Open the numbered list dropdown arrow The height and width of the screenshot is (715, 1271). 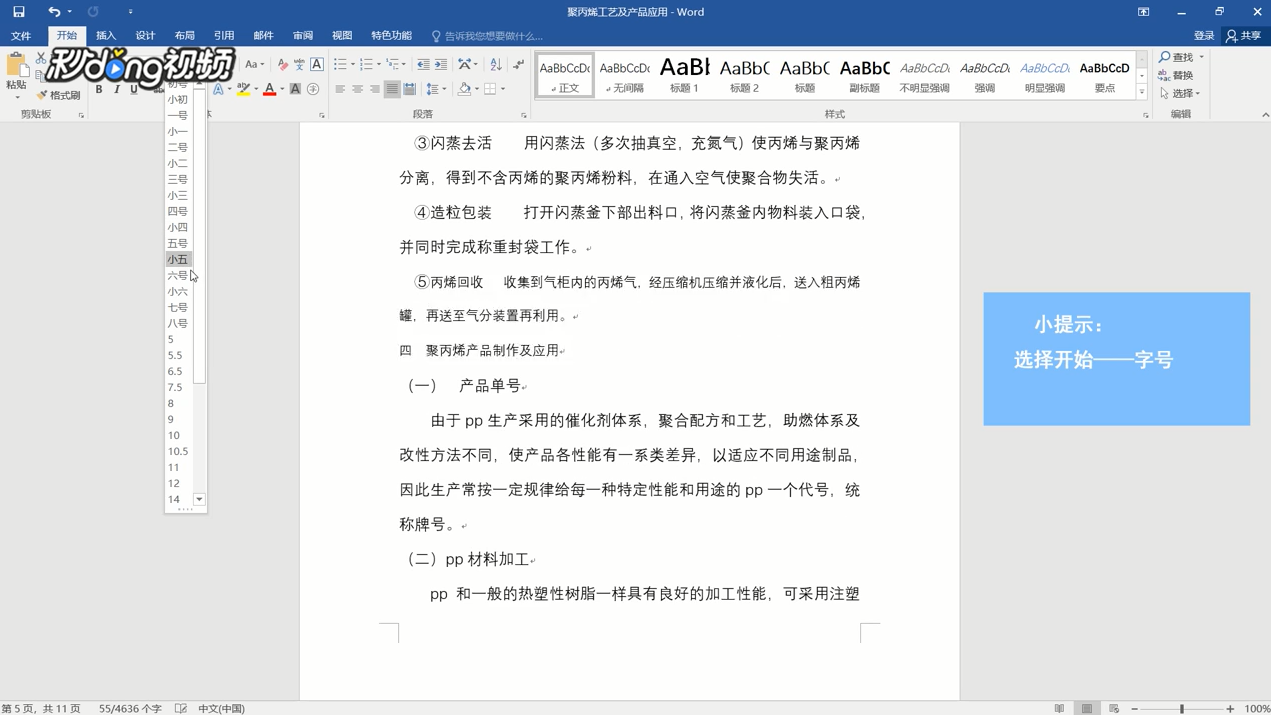[378, 64]
